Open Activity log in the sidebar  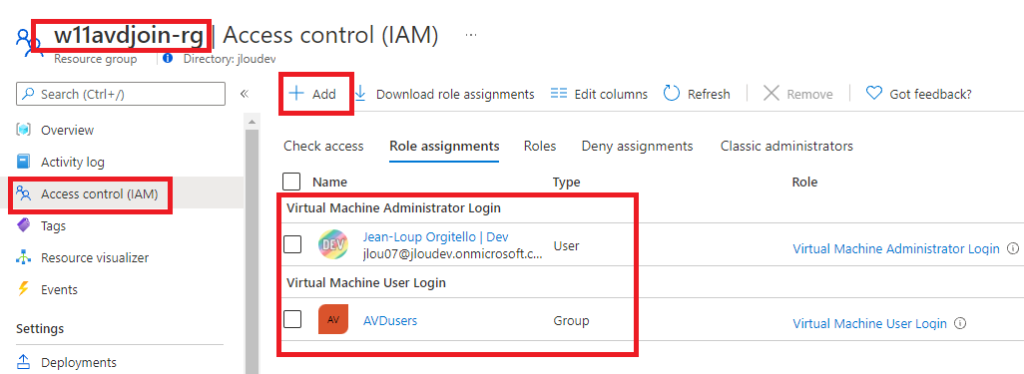(72, 162)
